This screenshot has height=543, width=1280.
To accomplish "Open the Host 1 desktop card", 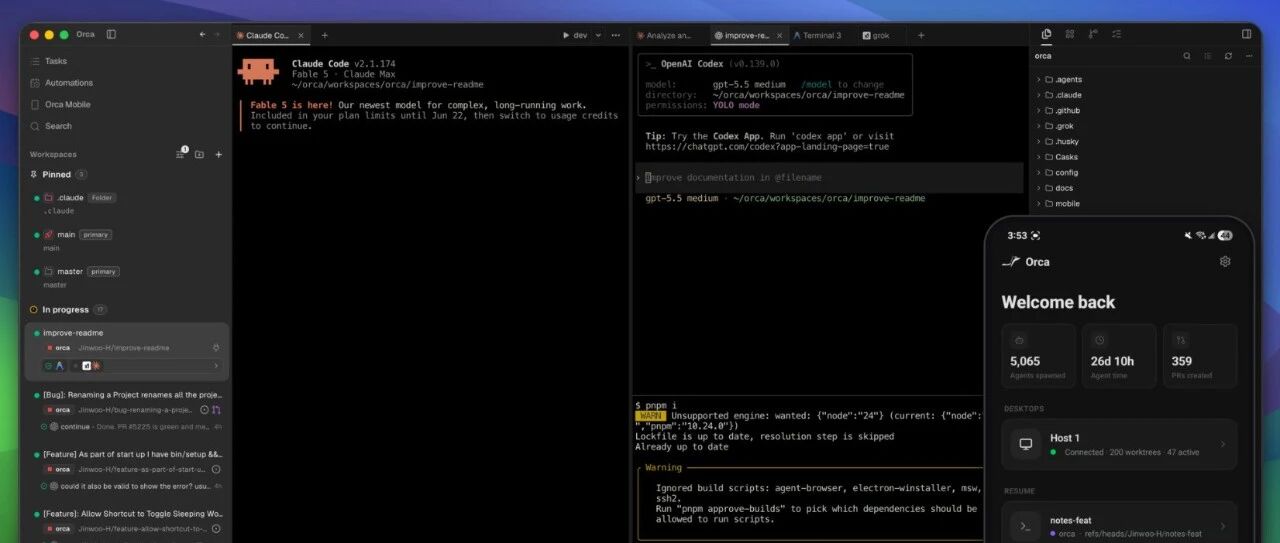I will [x=1119, y=445].
